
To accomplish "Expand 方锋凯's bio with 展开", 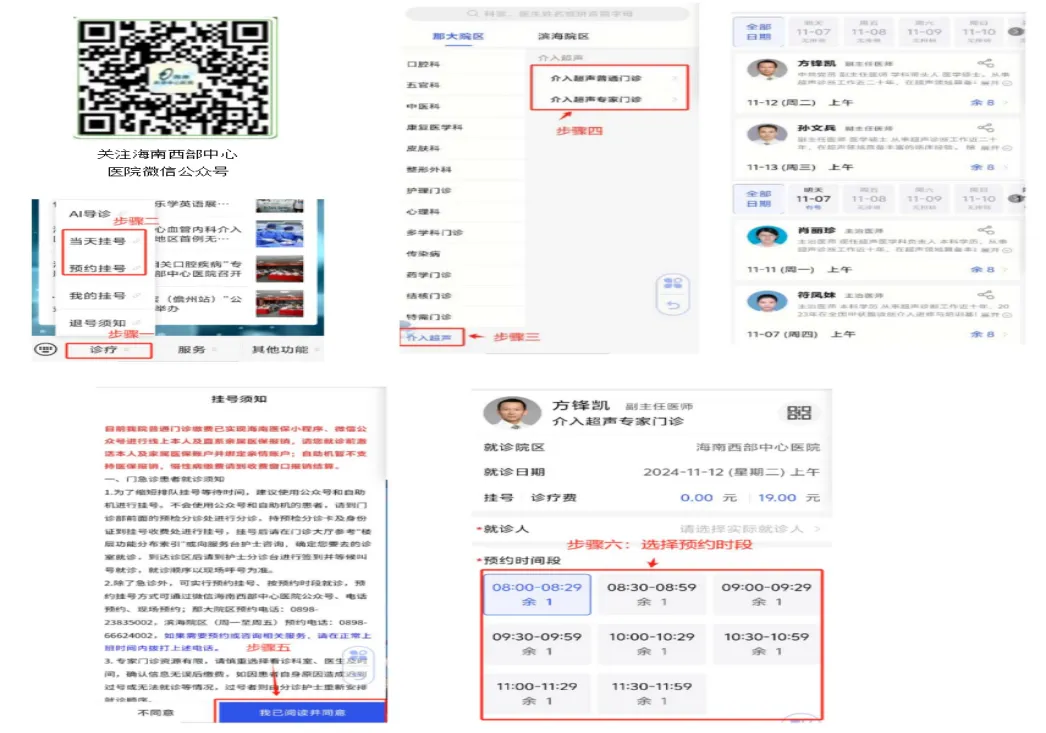I will 997,83.
